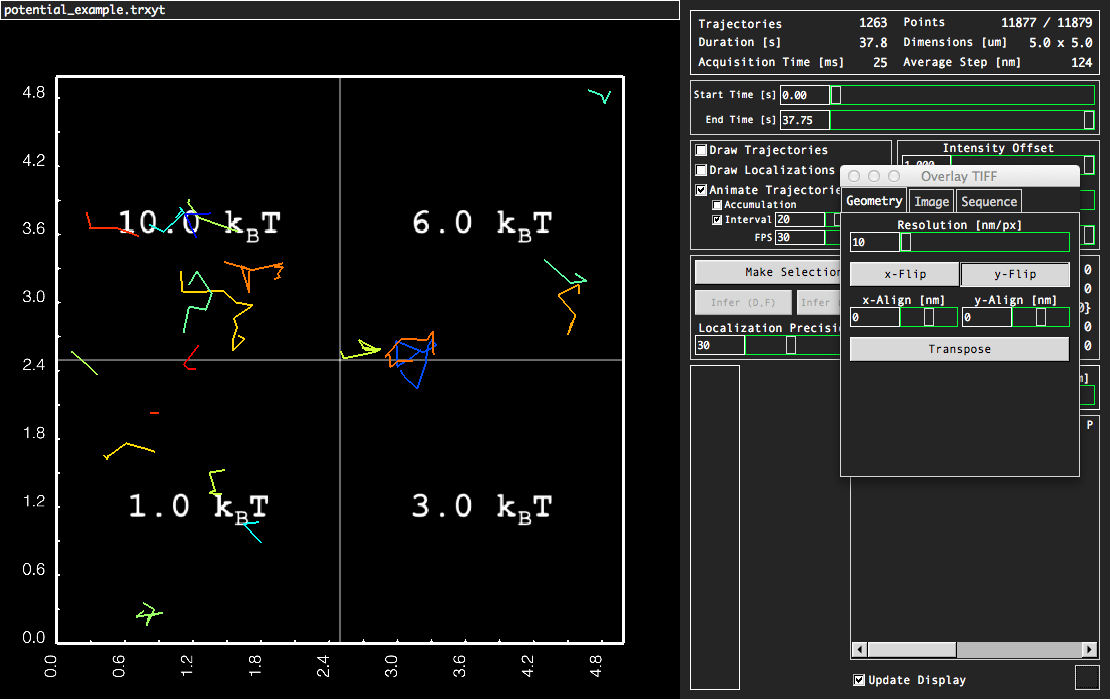The width and height of the screenshot is (1110, 699).
Task: Uncheck the Animate Trajectories checkbox
Action: click(x=702, y=190)
